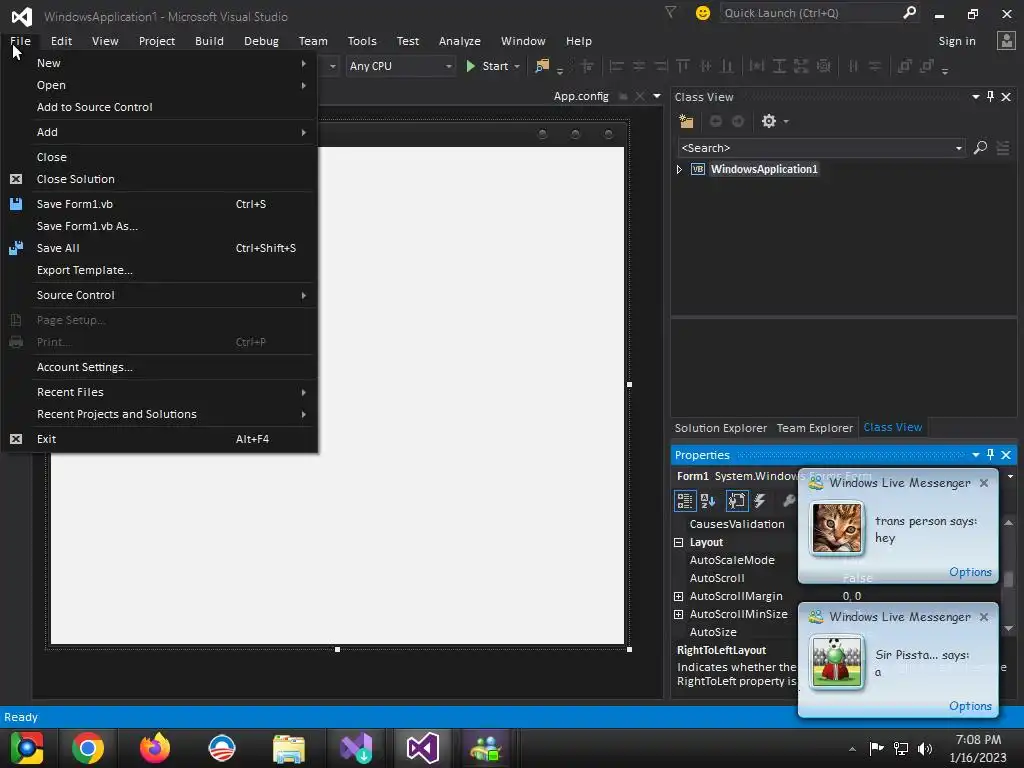Open the Class View search dropdown arrow
1024x768 pixels.
[959, 148]
